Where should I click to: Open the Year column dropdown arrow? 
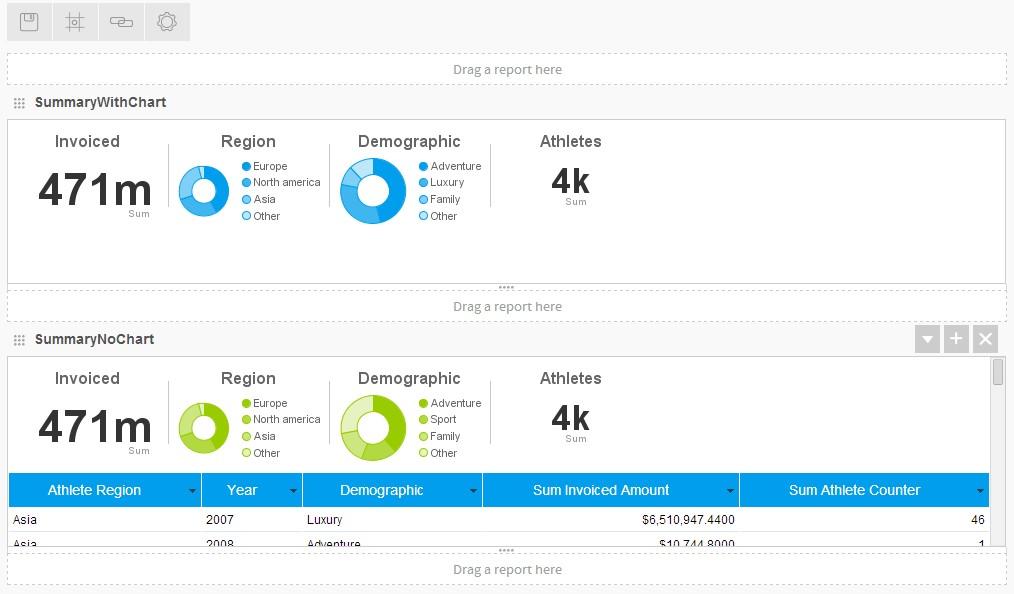point(293,491)
